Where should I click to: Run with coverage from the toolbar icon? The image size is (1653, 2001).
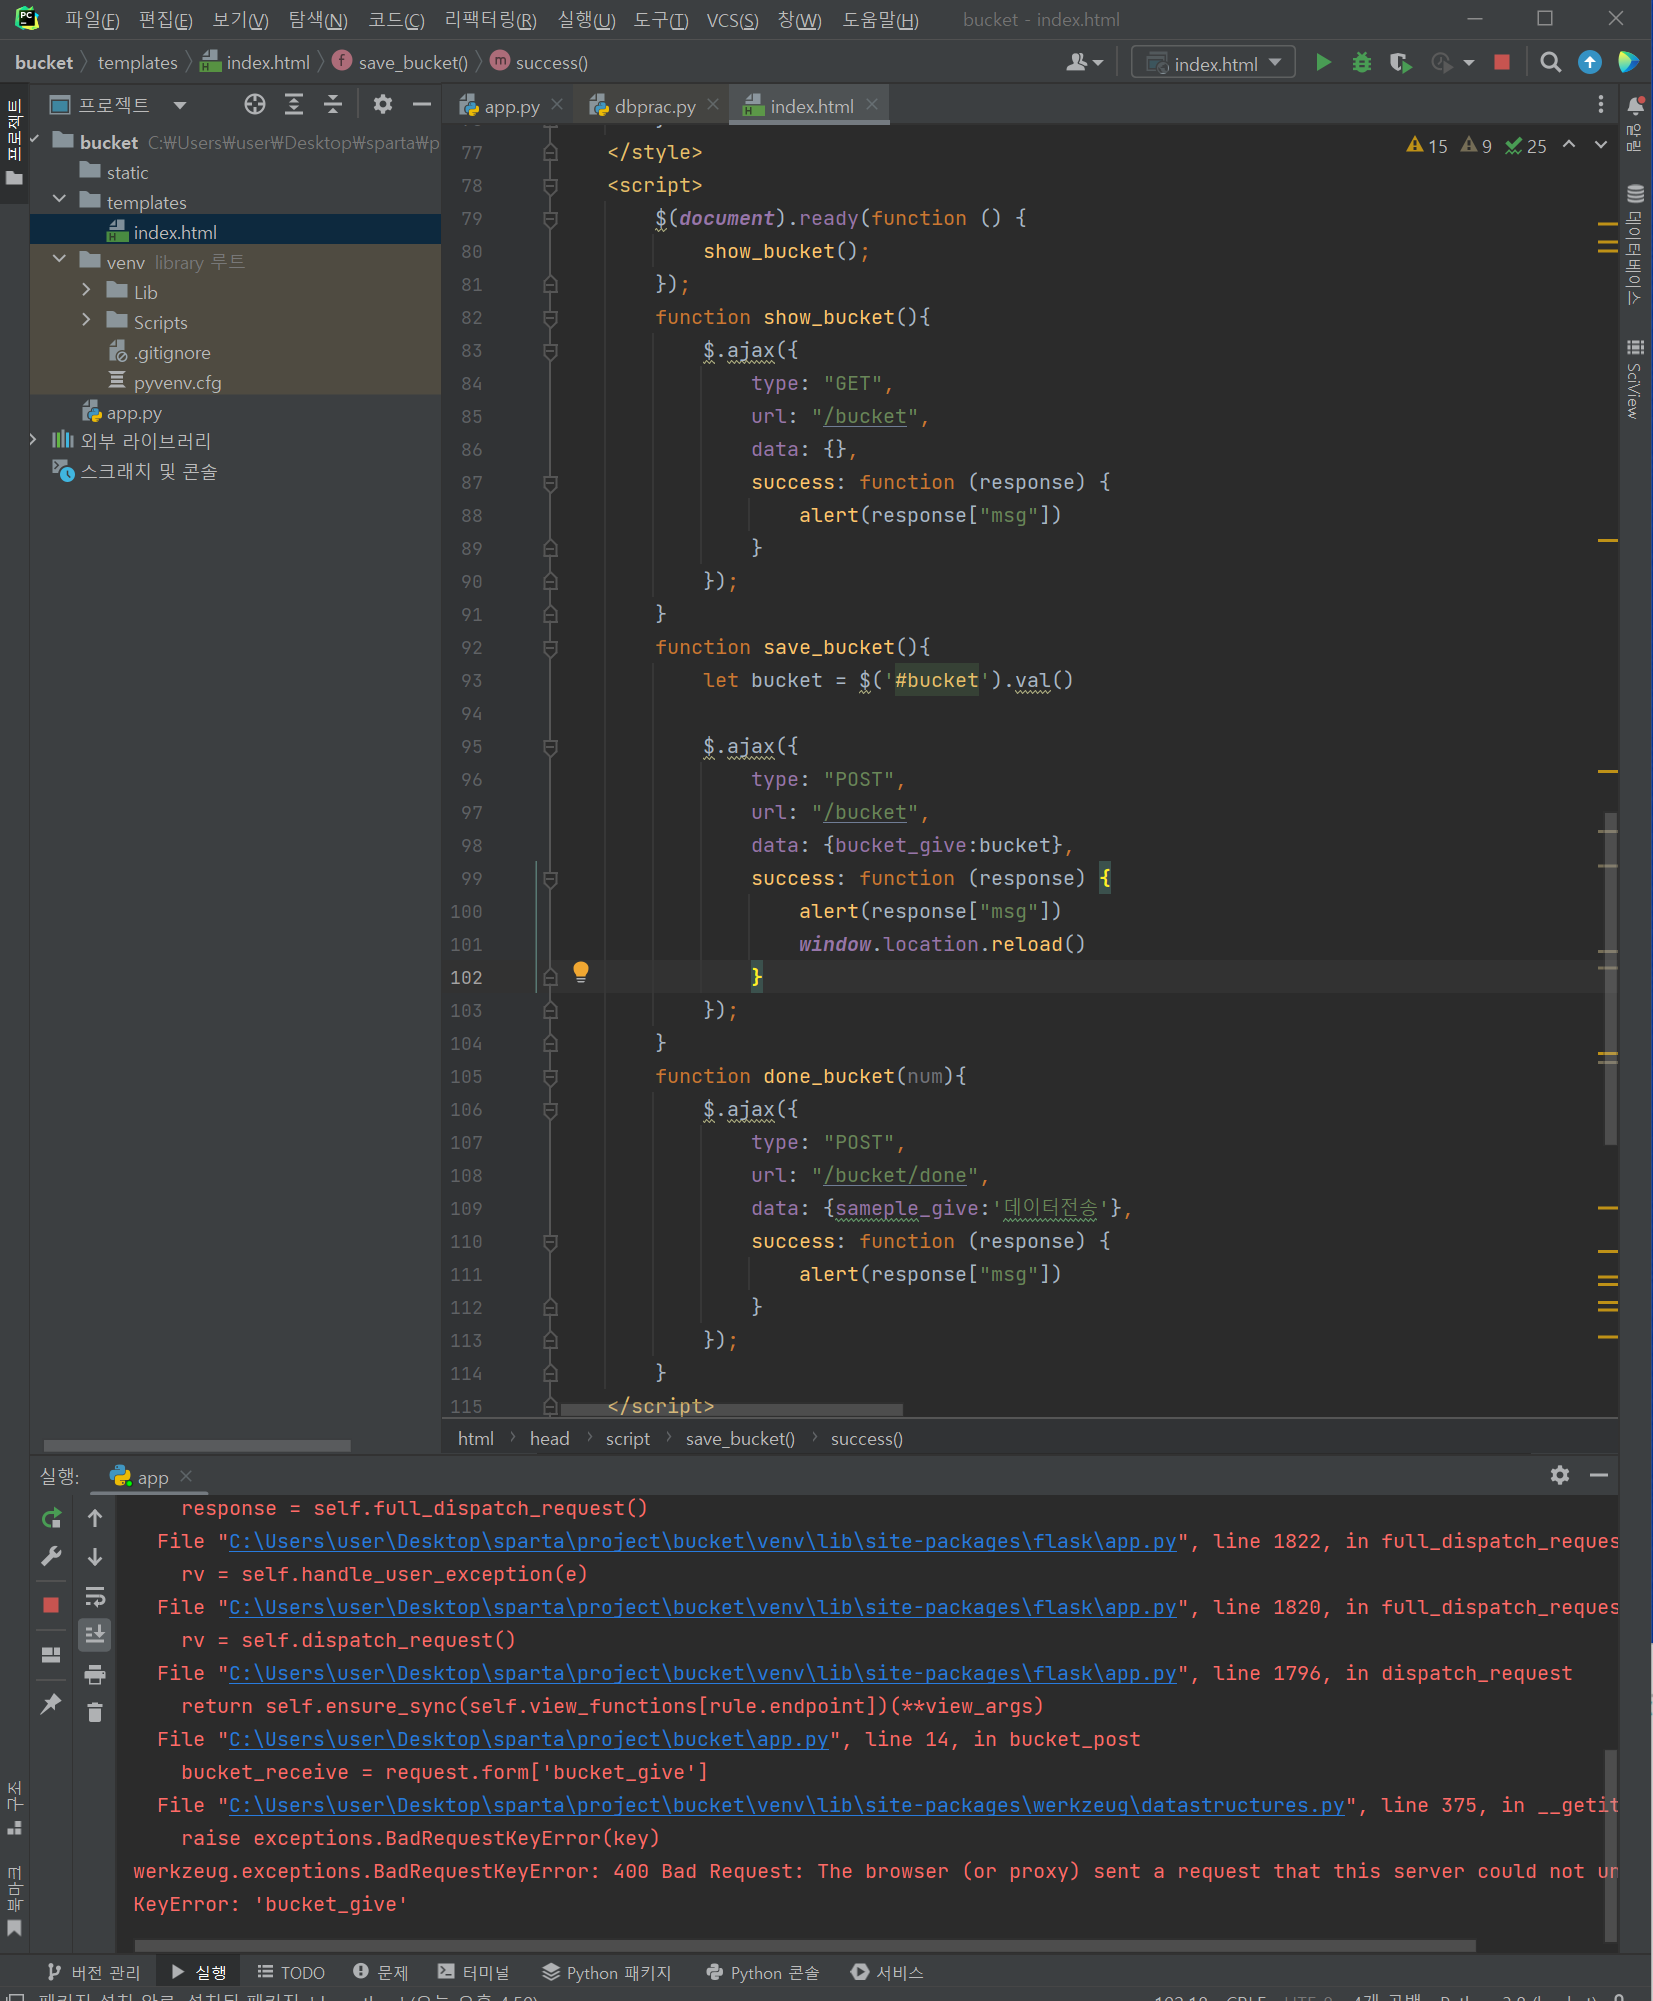(x=1401, y=63)
